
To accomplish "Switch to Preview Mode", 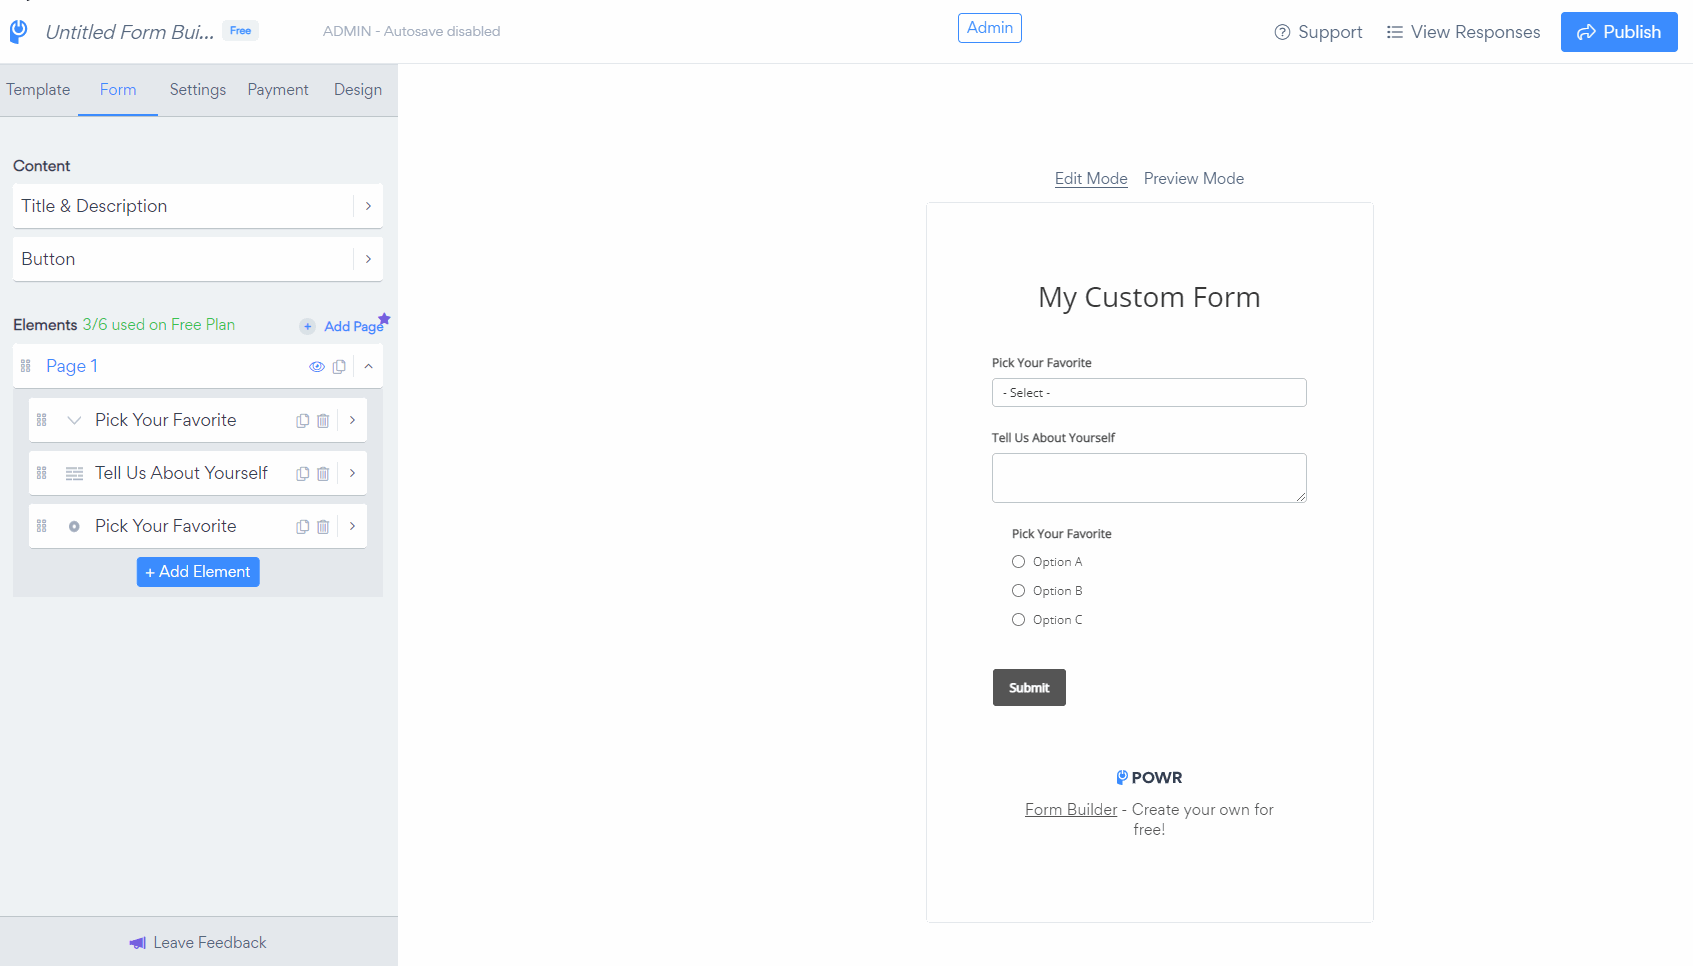I will [x=1194, y=179].
